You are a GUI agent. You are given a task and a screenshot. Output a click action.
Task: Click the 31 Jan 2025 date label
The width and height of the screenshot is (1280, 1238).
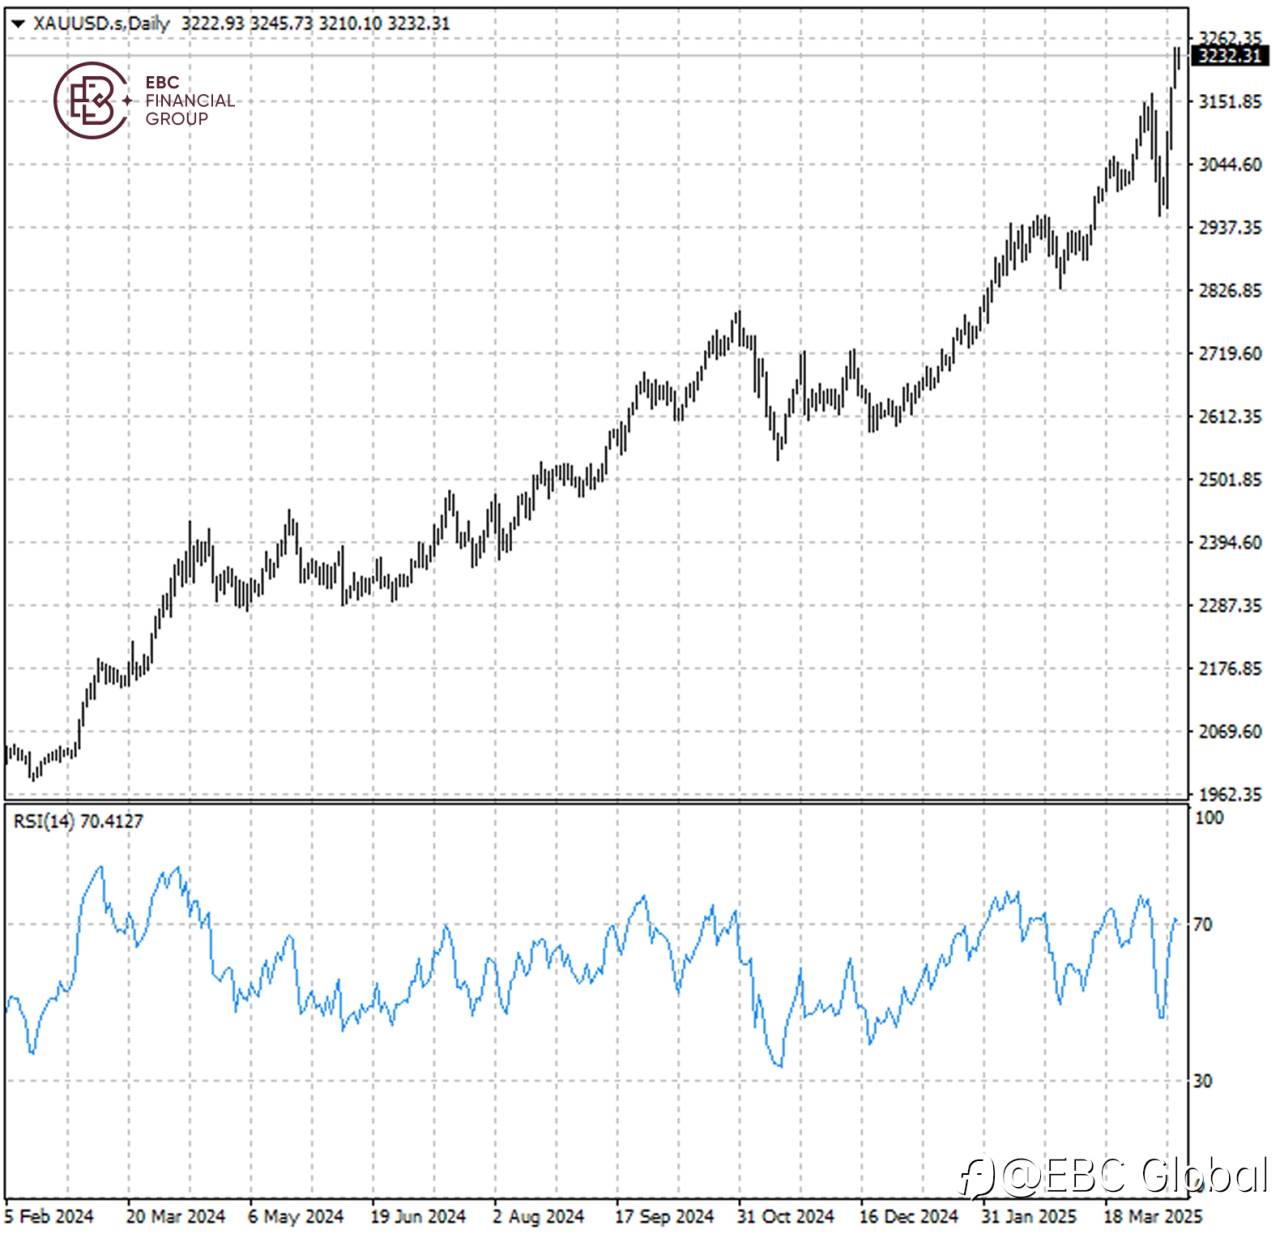click(x=1029, y=1216)
